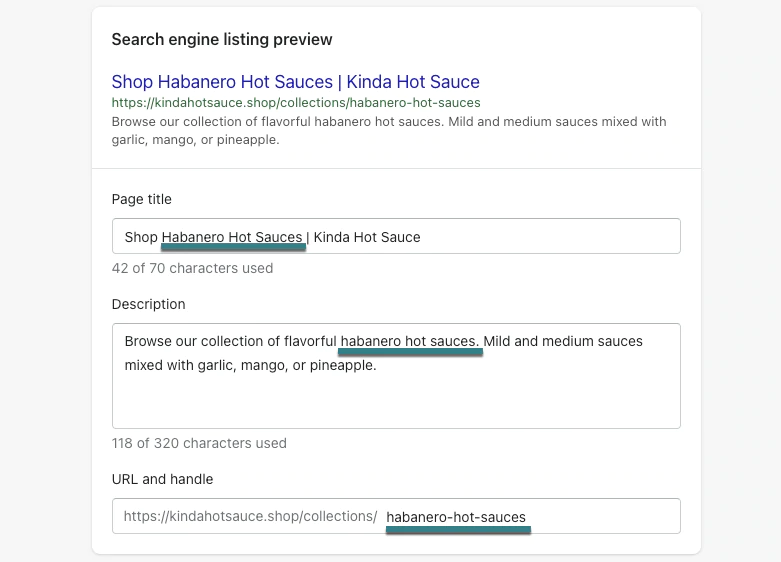Click the "habanero-hot-sauces" handle text
Viewport: 781px width, 562px height.
click(x=456, y=517)
